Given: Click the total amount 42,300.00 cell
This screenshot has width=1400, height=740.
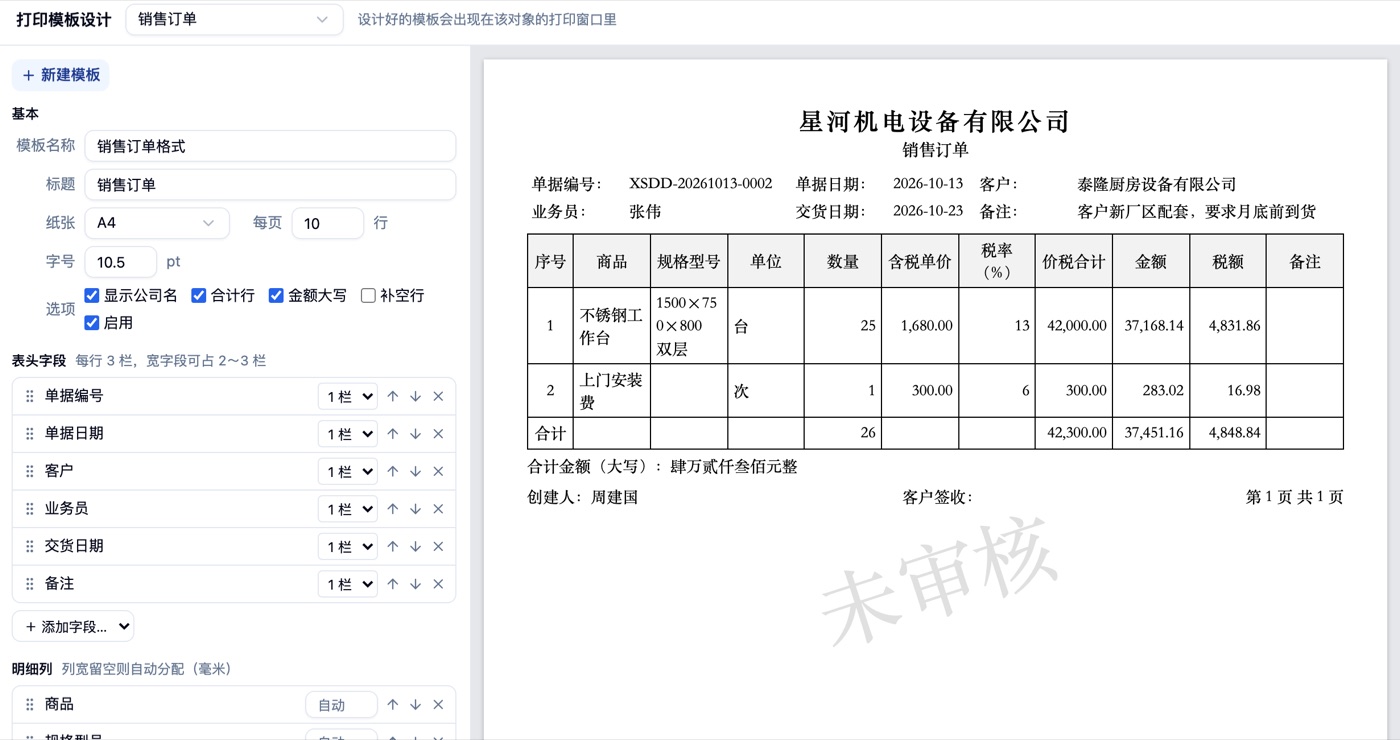Looking at the screenshot, I should click(1073, 433).
